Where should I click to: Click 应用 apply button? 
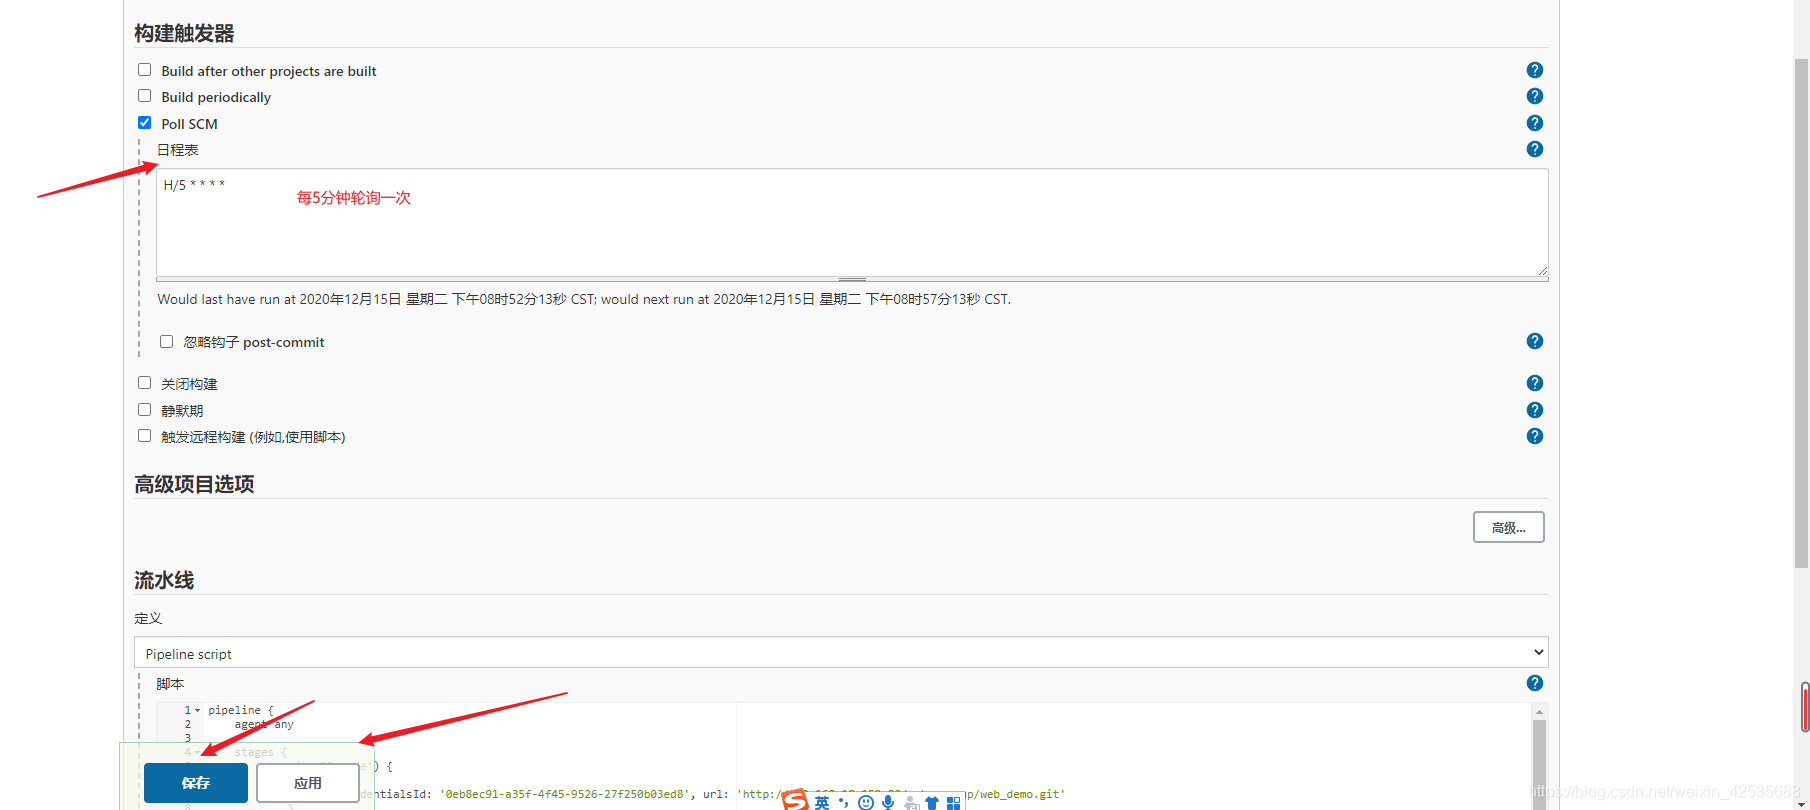308,783
